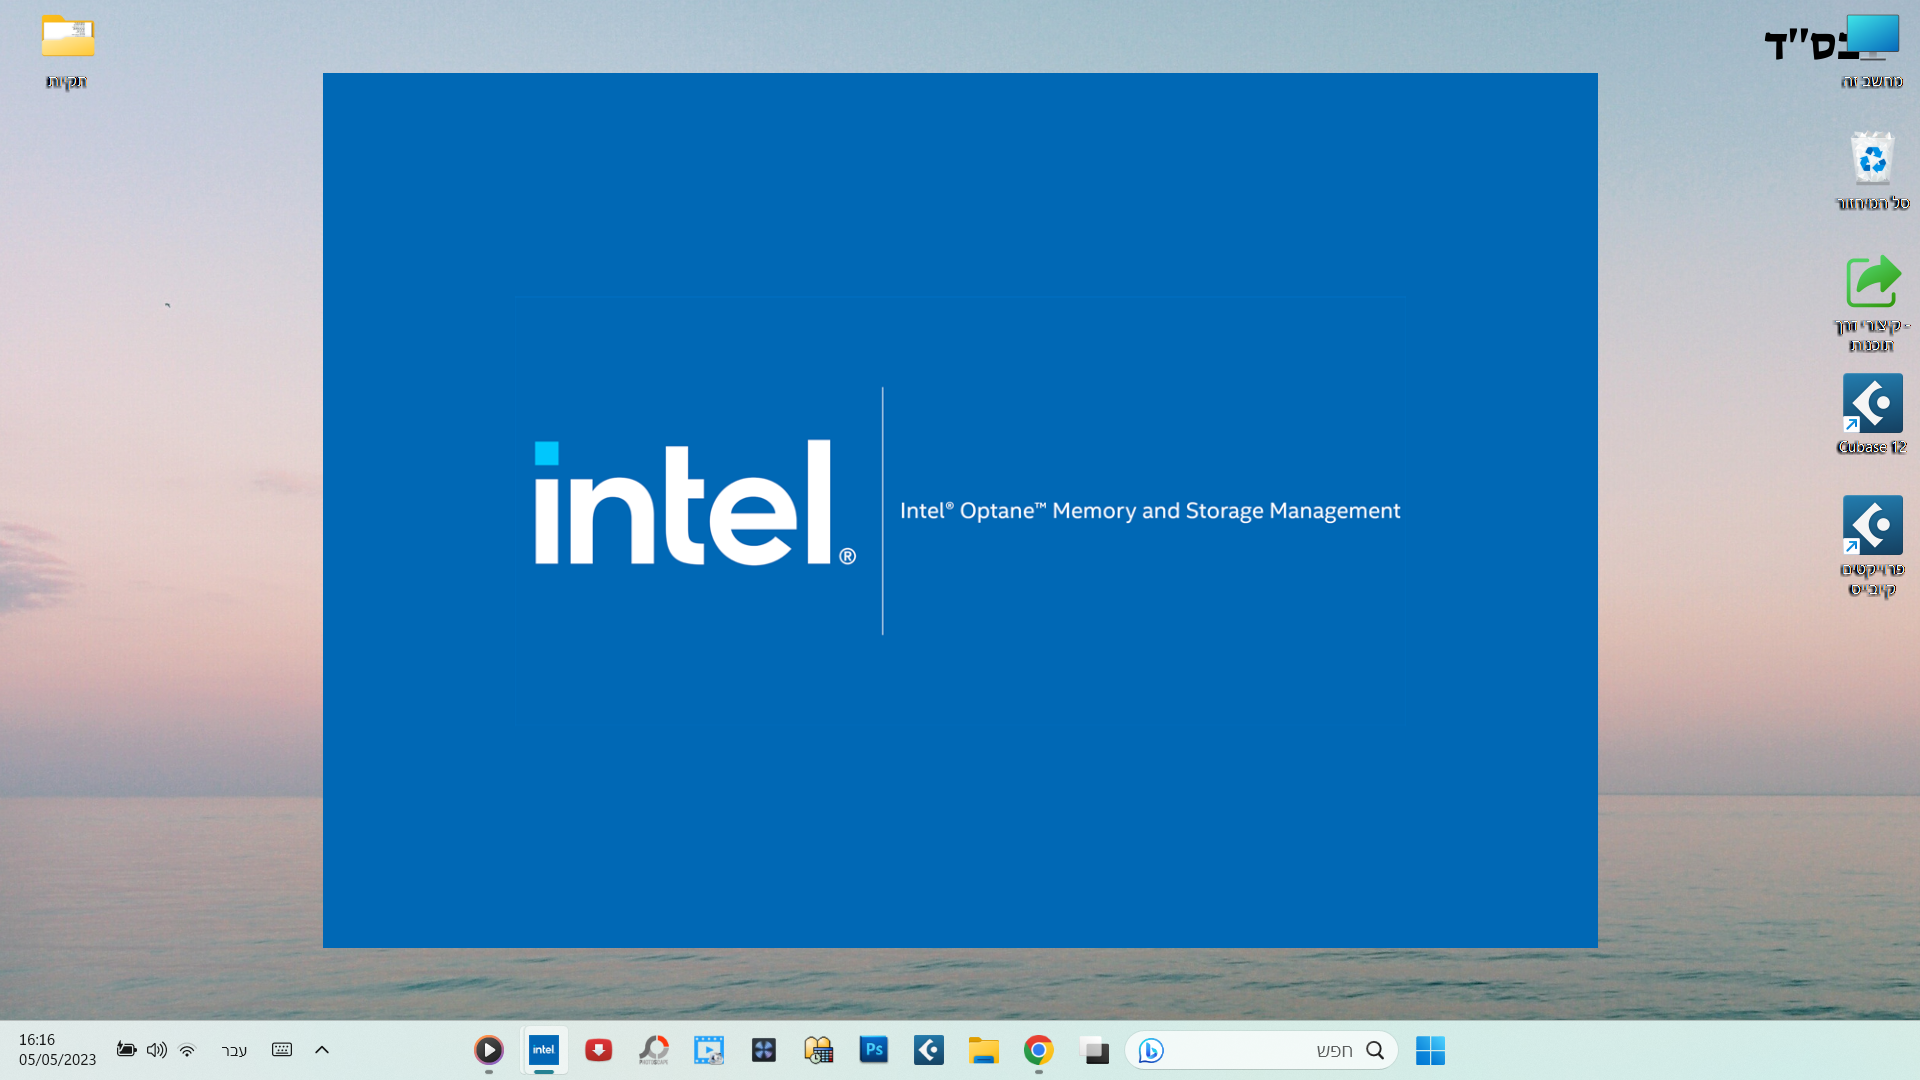Open the Task View taskbar icon
This screenshot has width=1920, height=1080.
click(x=1095, y=1050)
